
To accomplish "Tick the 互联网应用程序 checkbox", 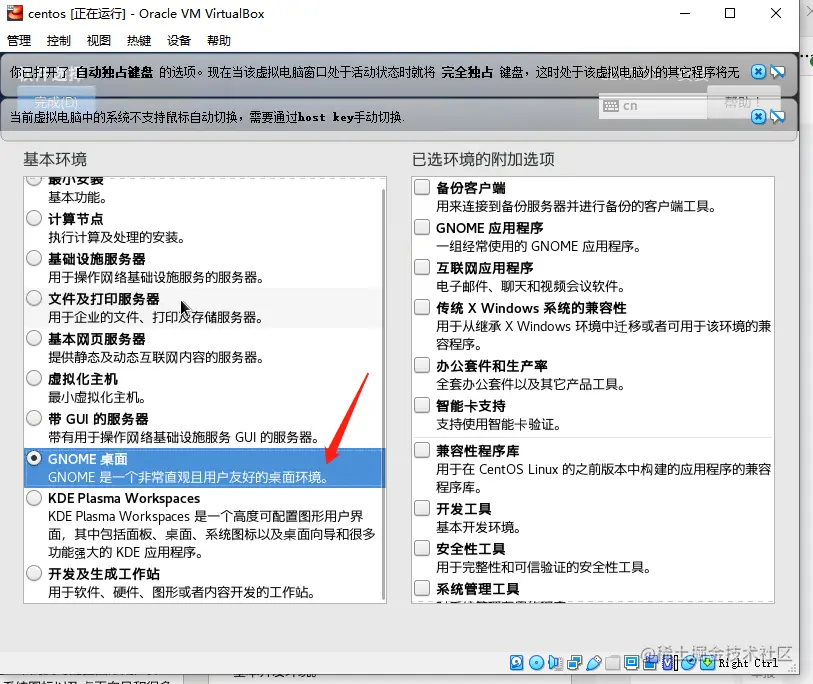I will point(422,267).
